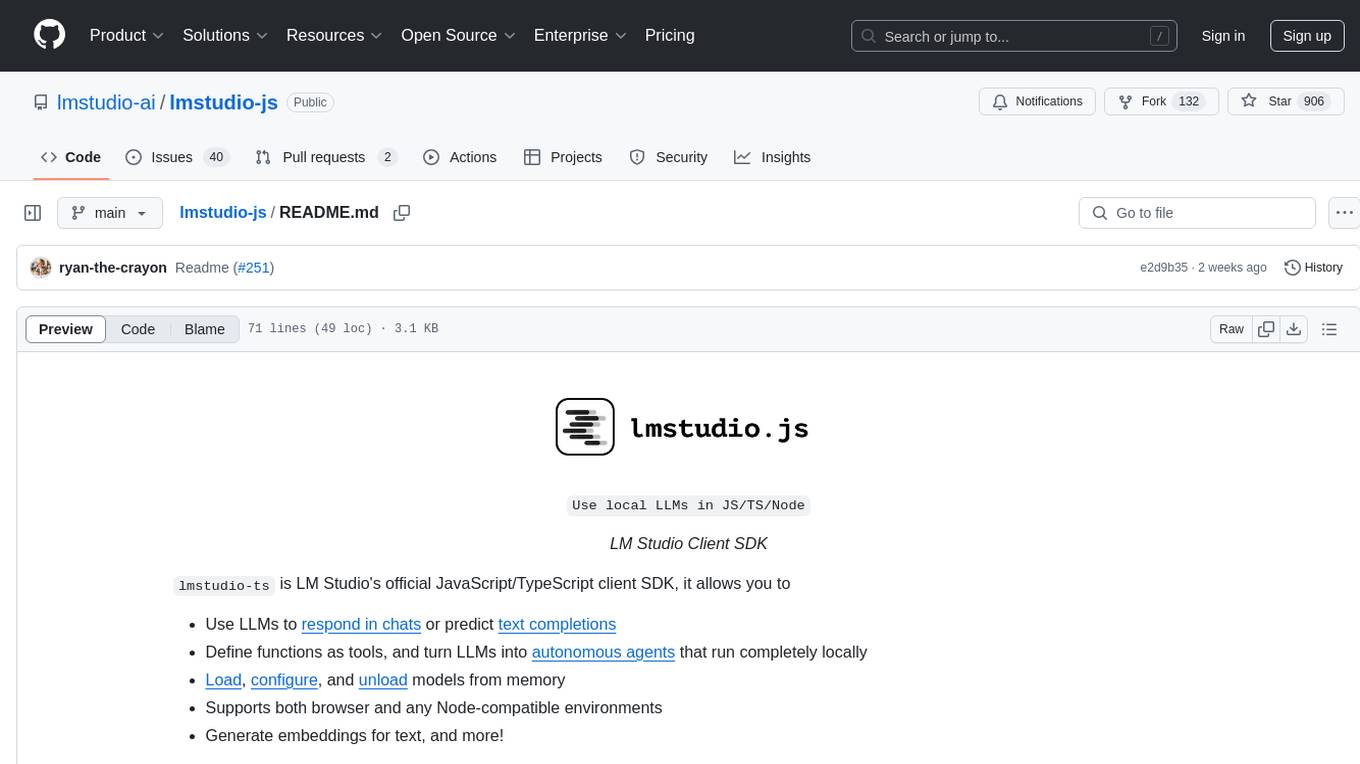The height and width of the screenshot is (764, 1360).
Task: Click the Public repository badge
Action: (310, 102)
